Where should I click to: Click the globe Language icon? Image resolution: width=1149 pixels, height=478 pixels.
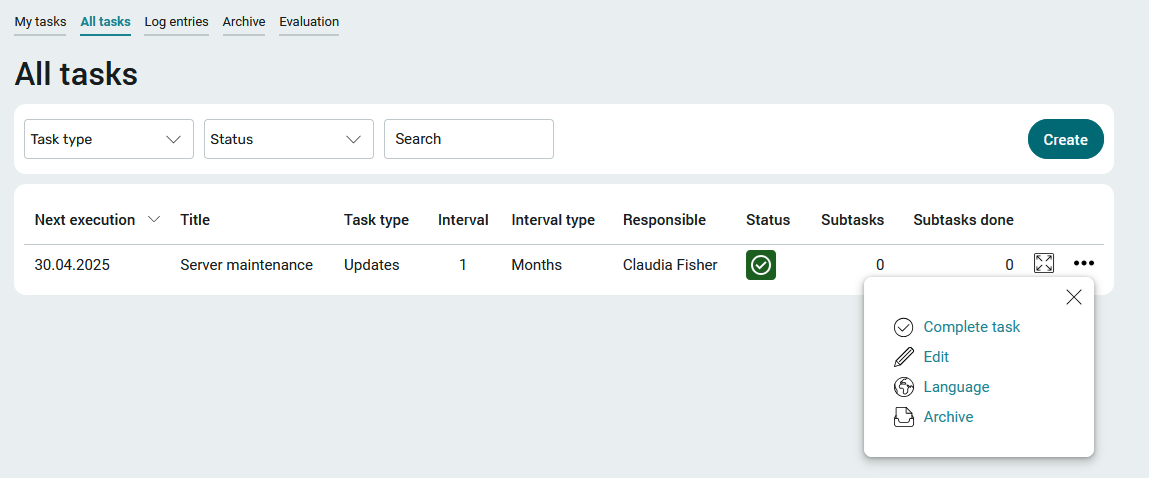coord(904,387)
